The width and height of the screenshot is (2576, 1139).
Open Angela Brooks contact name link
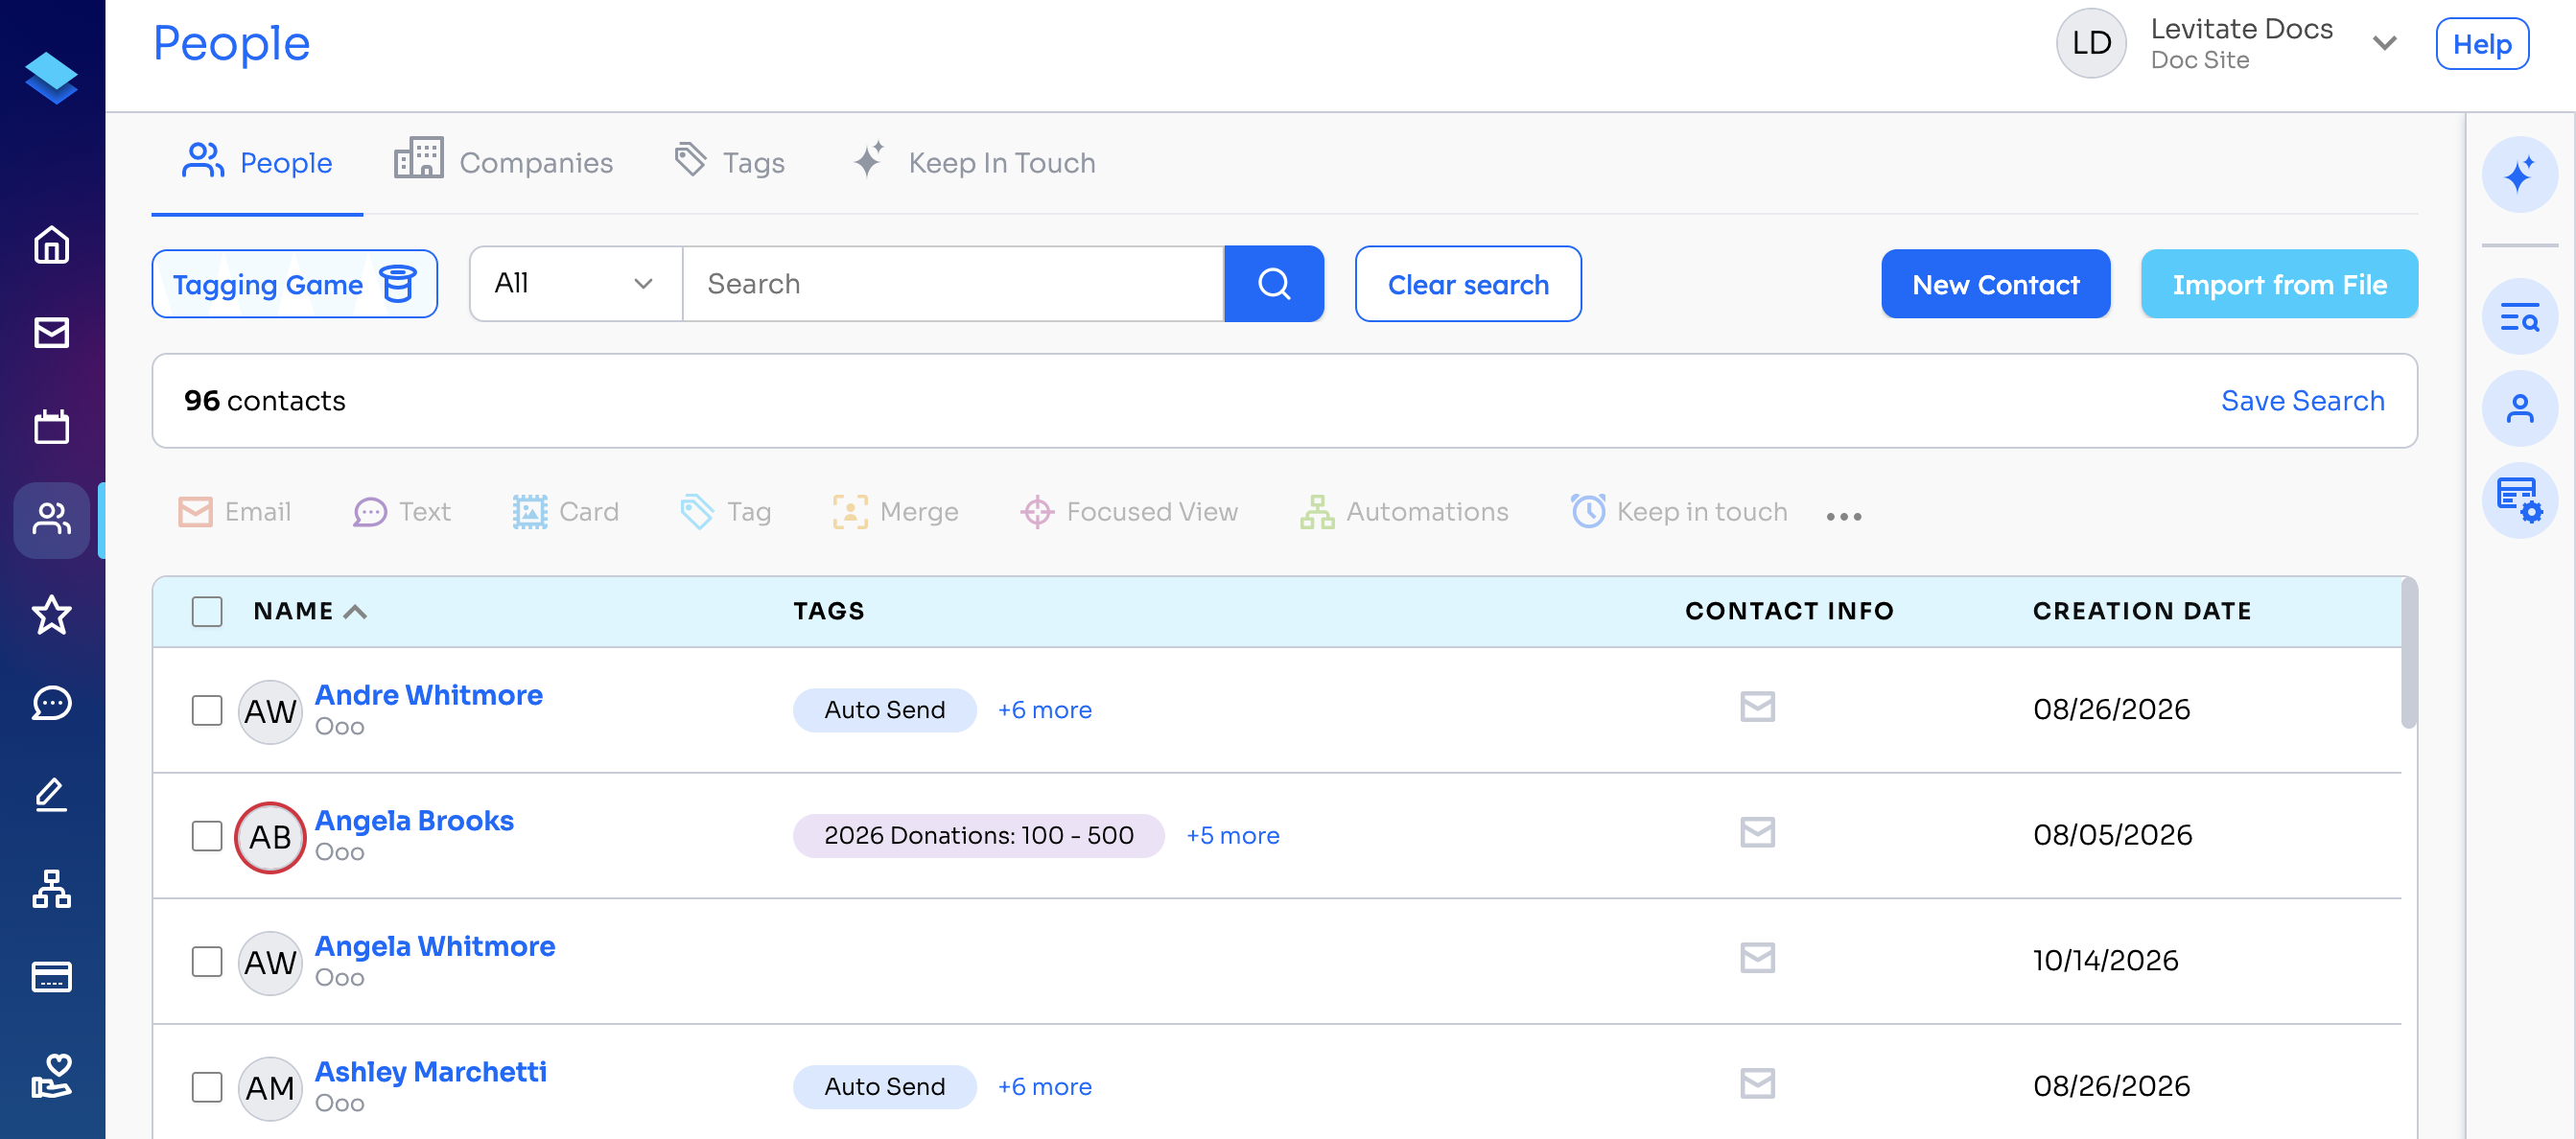pyautogui.click(x=414, y=820)
